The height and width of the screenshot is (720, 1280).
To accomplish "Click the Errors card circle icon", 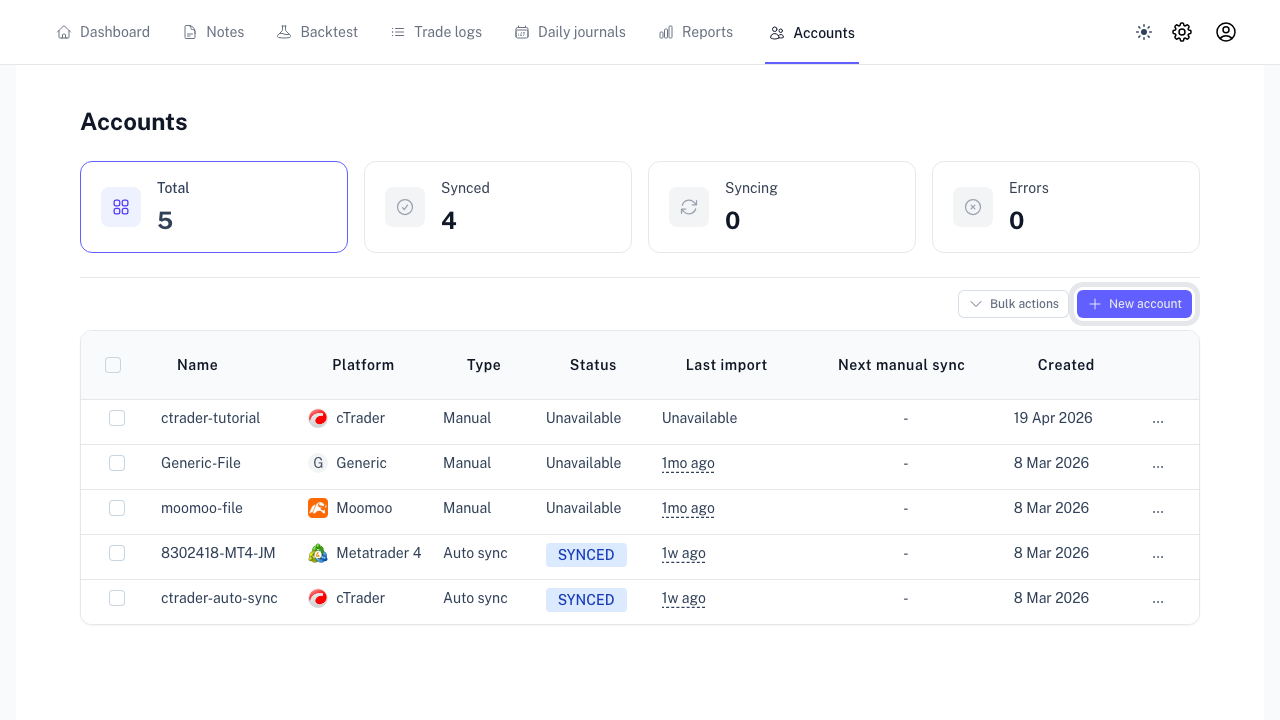I will tap(973, 207).
